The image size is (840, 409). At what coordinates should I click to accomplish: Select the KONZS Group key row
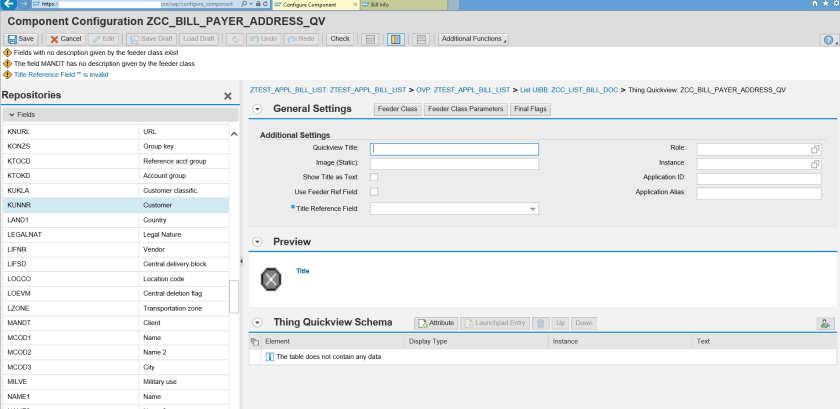pyautogui.click(x=116, y=146)
